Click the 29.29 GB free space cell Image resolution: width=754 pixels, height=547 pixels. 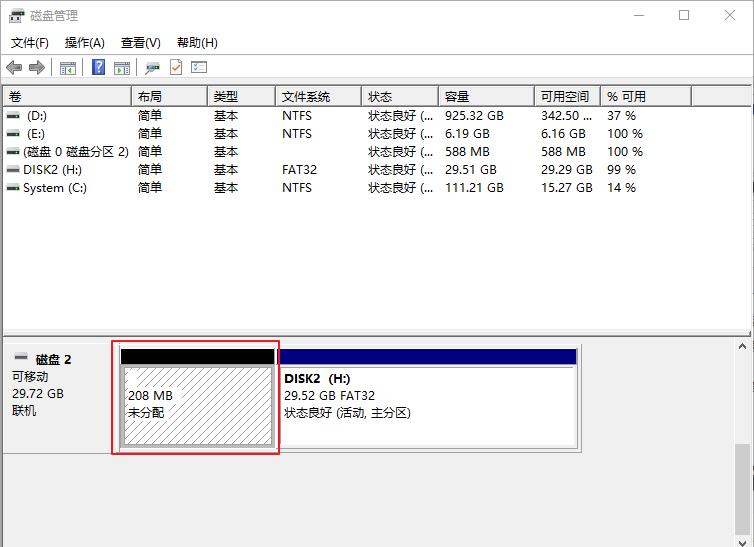click(566, 170)
